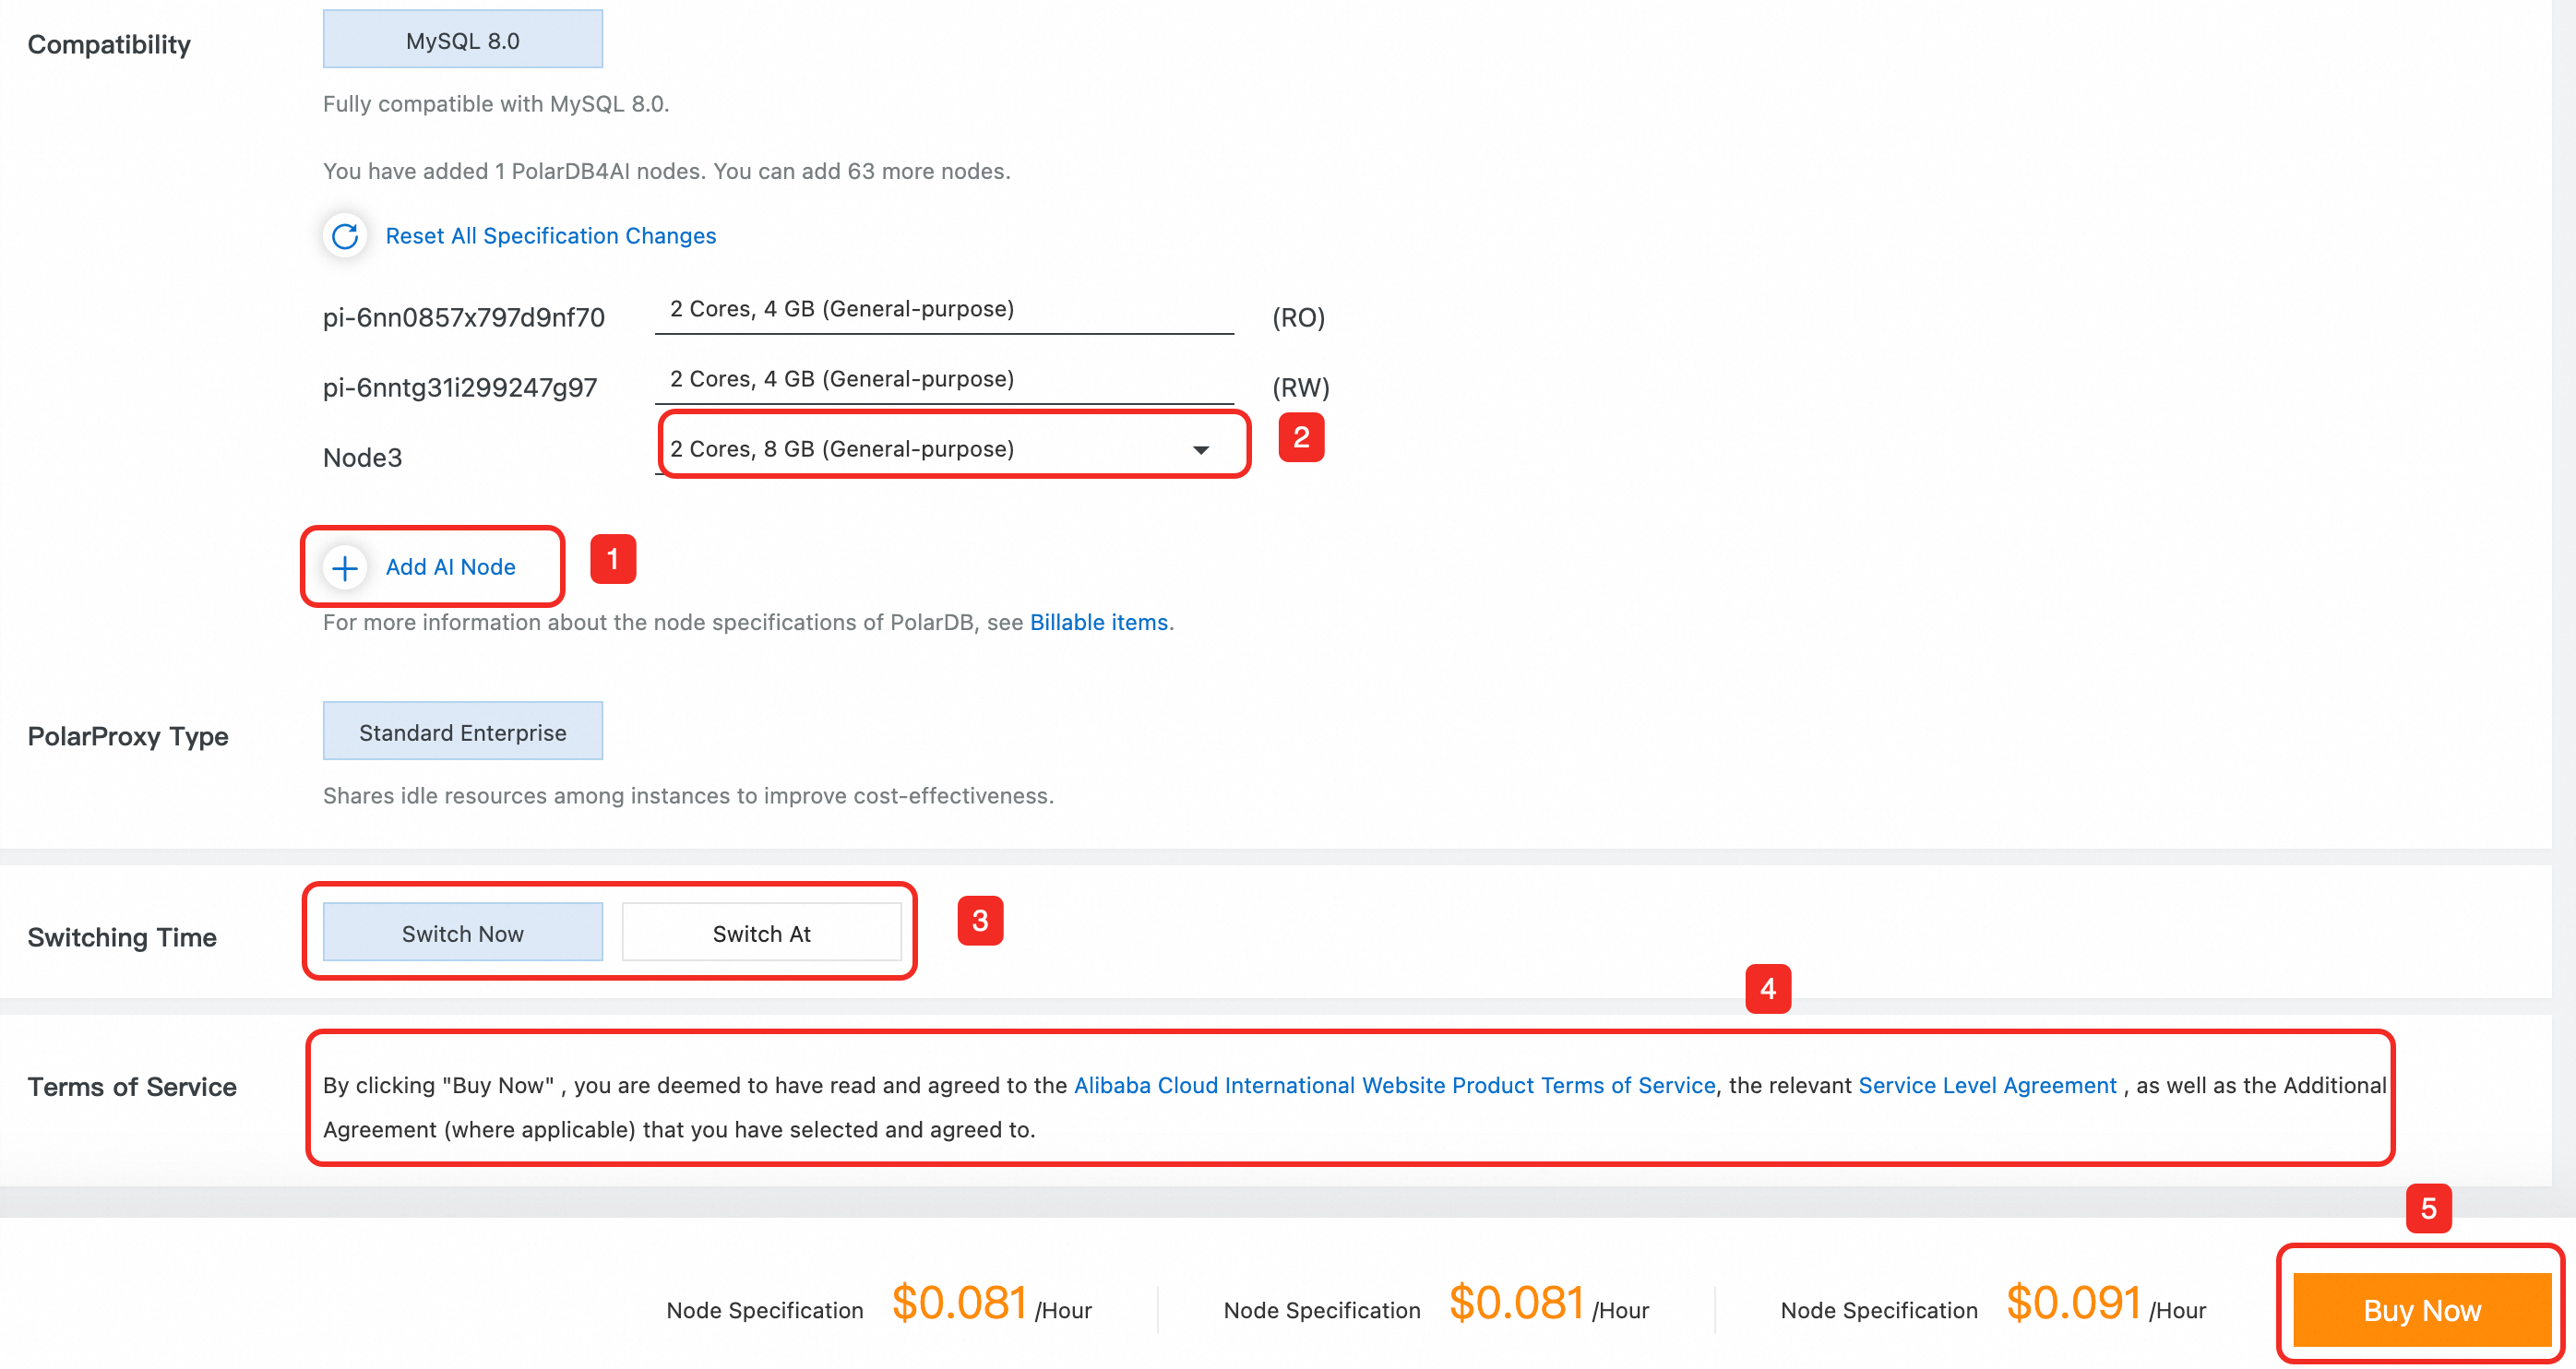Screen dimensions: 2576x1369
Task: Open RO node pi-6nn0857x797d9nf70 specification field
Action: point(943,309)
